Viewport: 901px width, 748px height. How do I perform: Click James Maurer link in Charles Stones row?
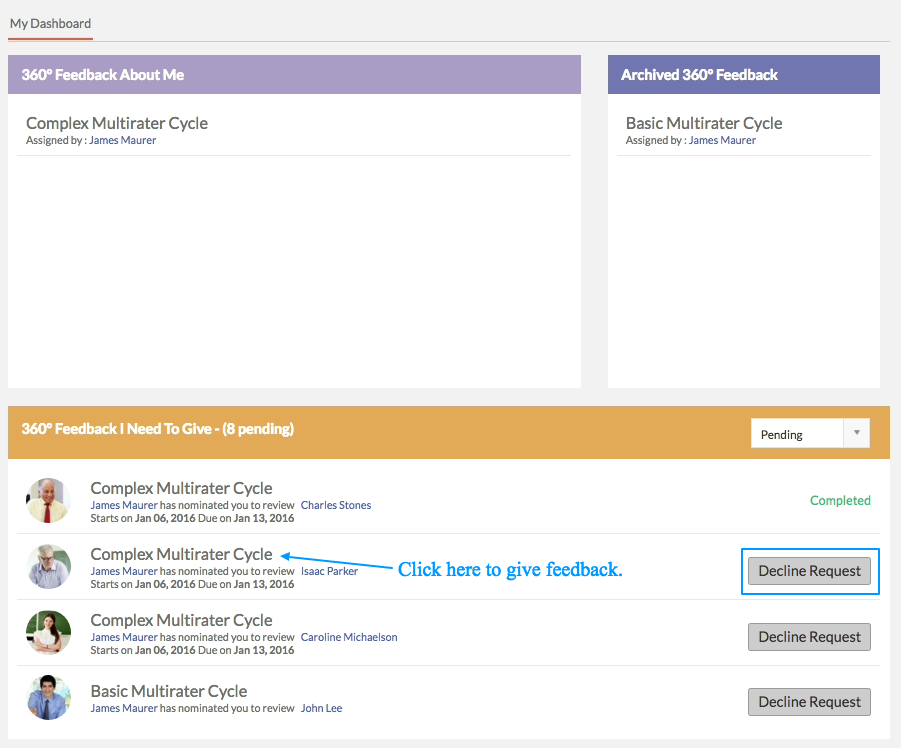(x=124, y=506)
